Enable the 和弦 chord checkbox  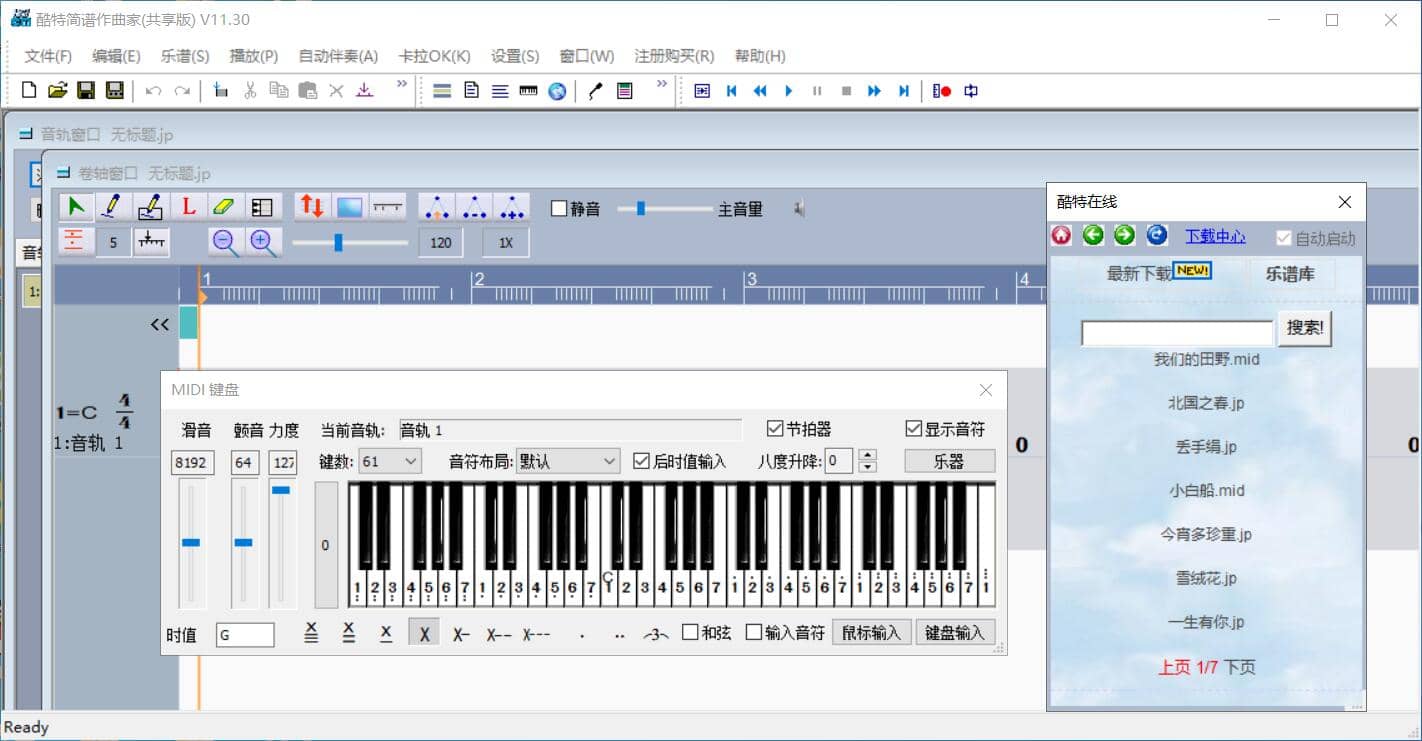690,632
